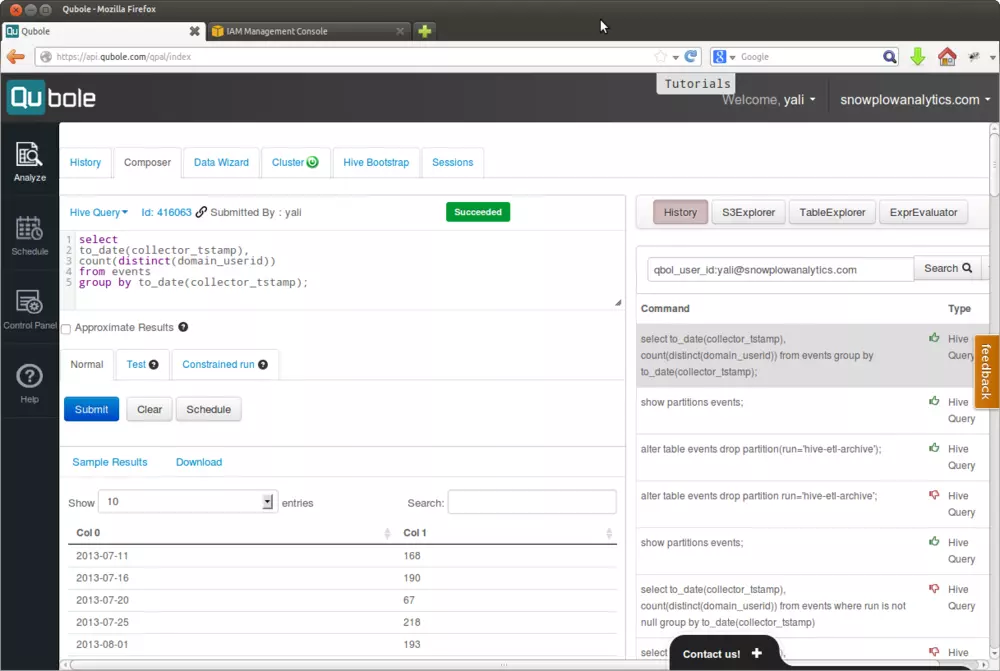The width and height of the screenshot is (1000, 671).
Task: Open the Schedule section in sidebar
Action: (x=29, y=236)
